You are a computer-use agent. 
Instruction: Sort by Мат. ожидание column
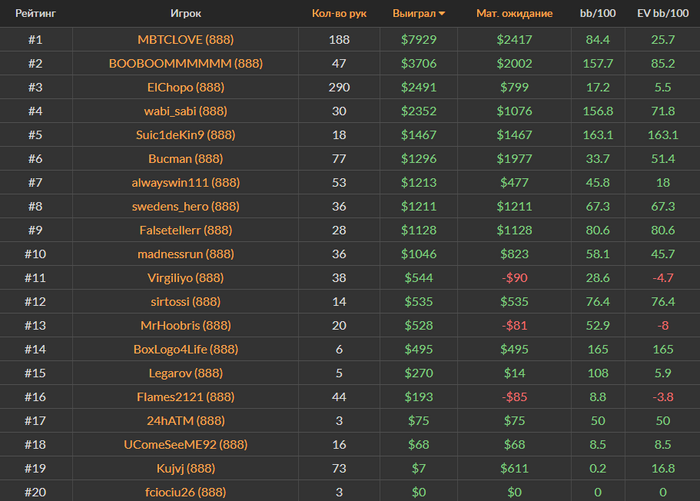(x=513, y=14)
